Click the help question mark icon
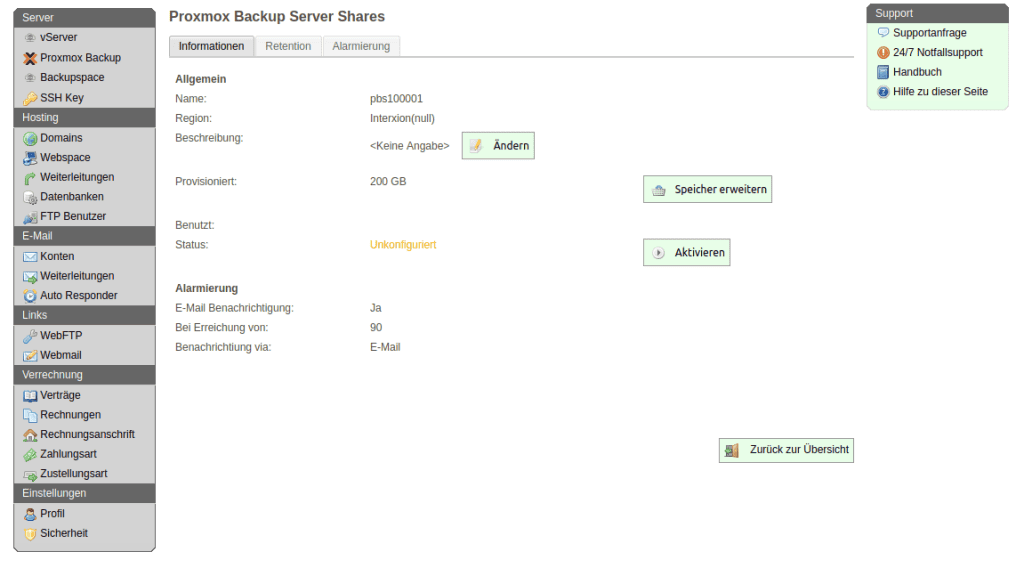The width and height of the screenshot is (1024, 568). click(x=883, y=92)
